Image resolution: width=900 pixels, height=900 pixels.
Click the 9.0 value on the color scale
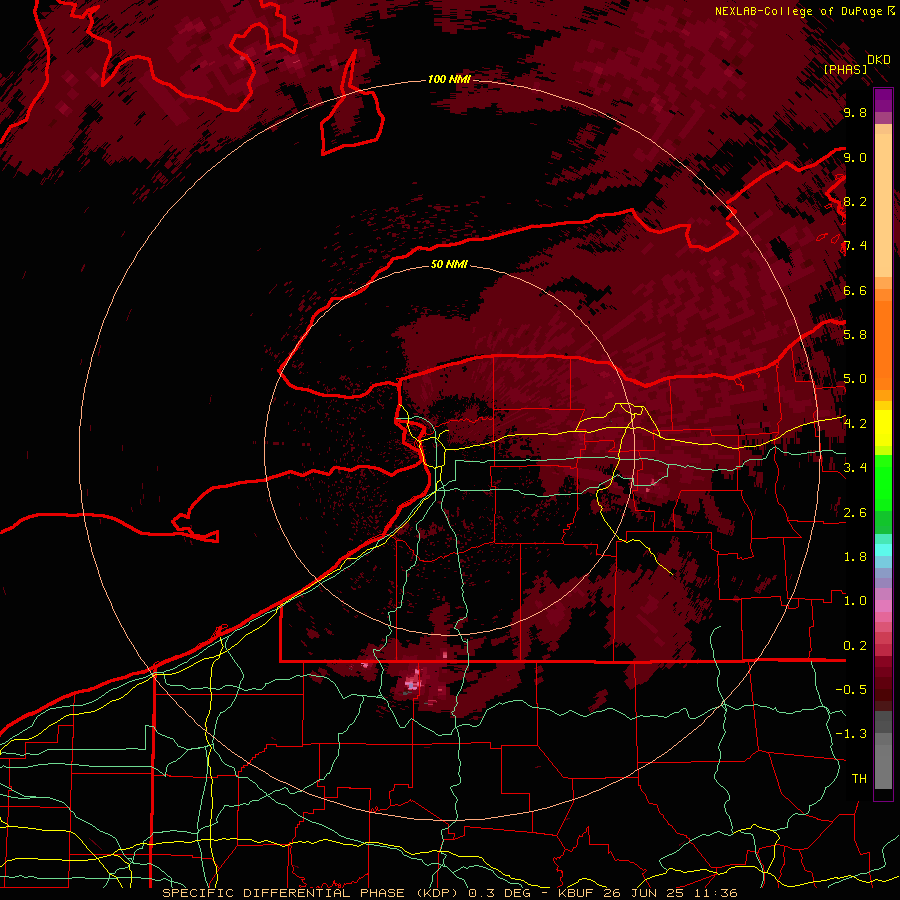[x=855, y=158]
